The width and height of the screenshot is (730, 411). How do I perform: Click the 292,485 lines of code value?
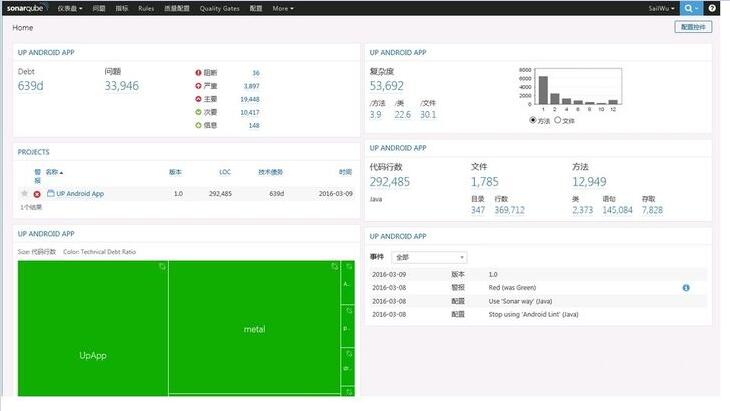390,182
